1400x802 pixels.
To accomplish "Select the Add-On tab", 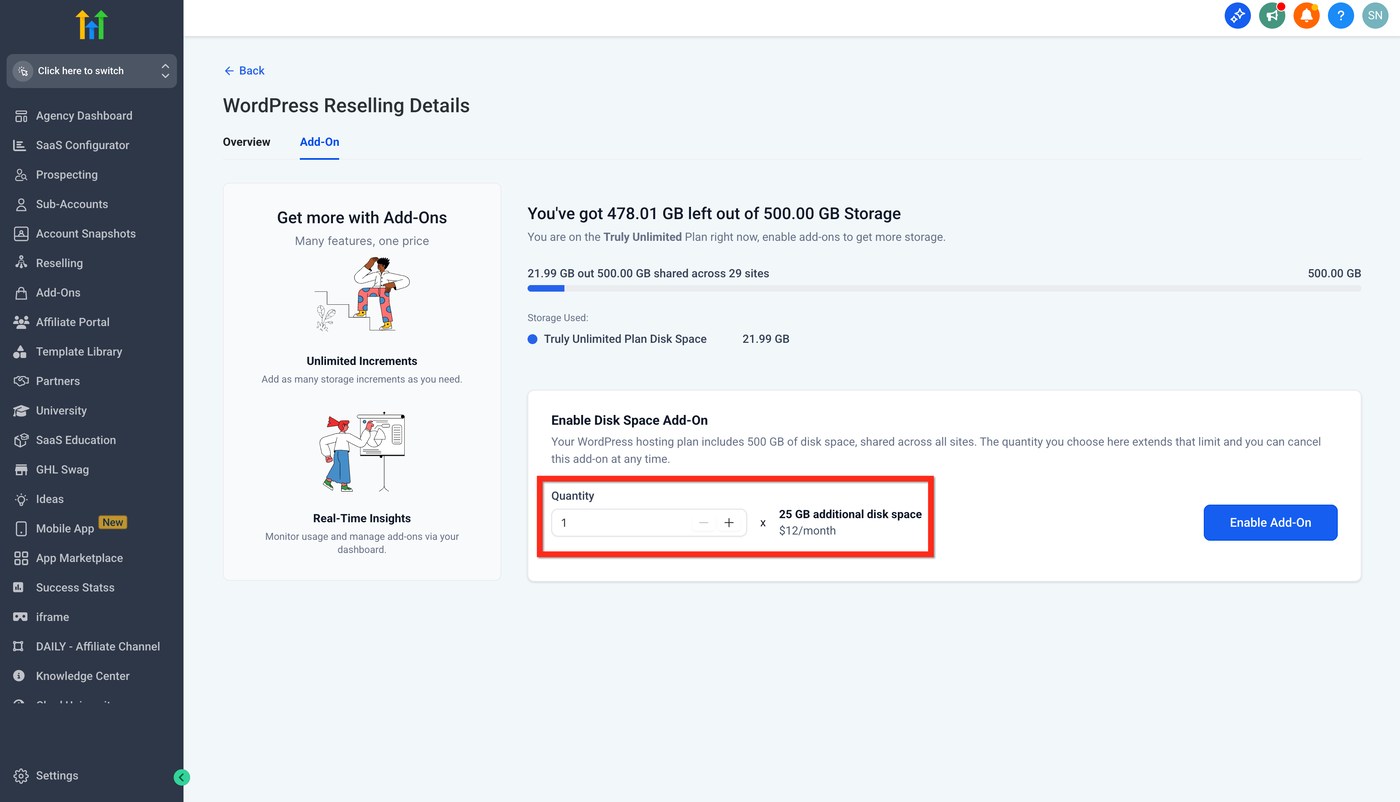I will click(x=319, y=142).
